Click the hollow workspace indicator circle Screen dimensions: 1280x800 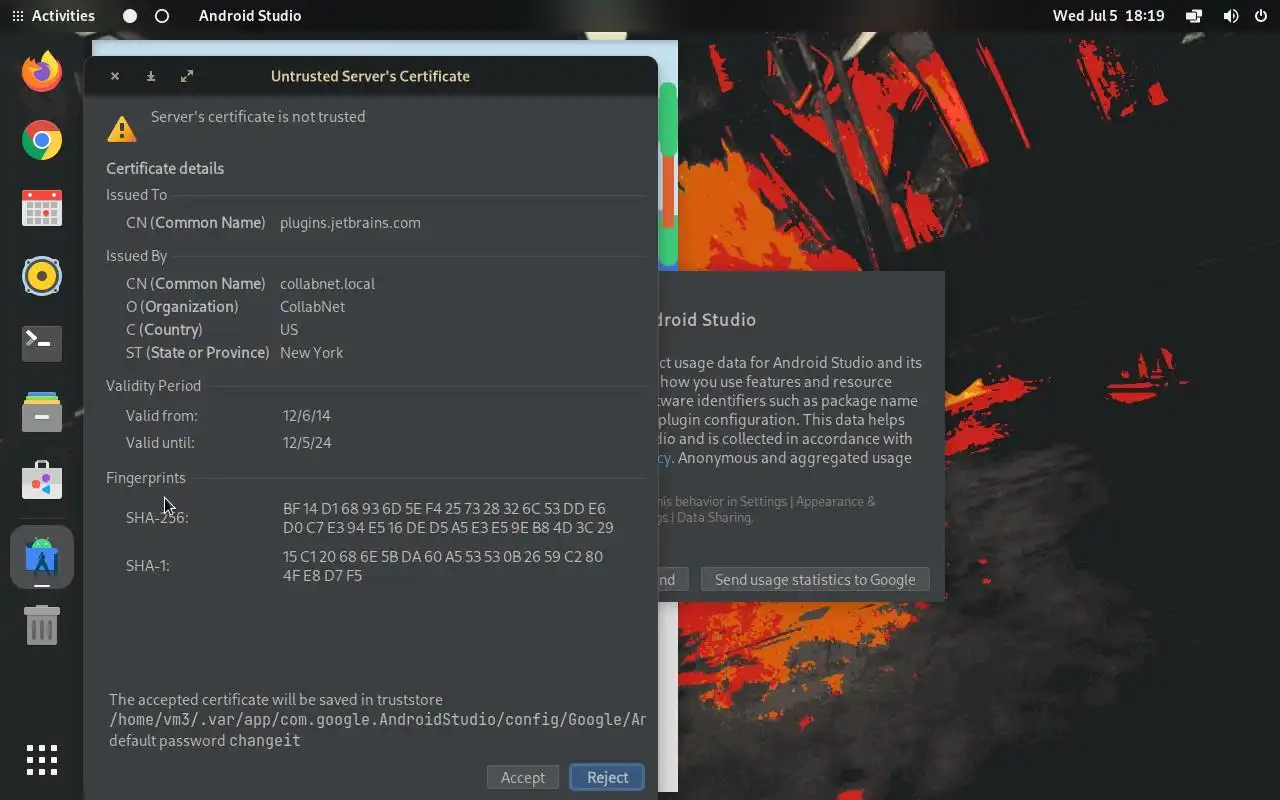[162, 16]
